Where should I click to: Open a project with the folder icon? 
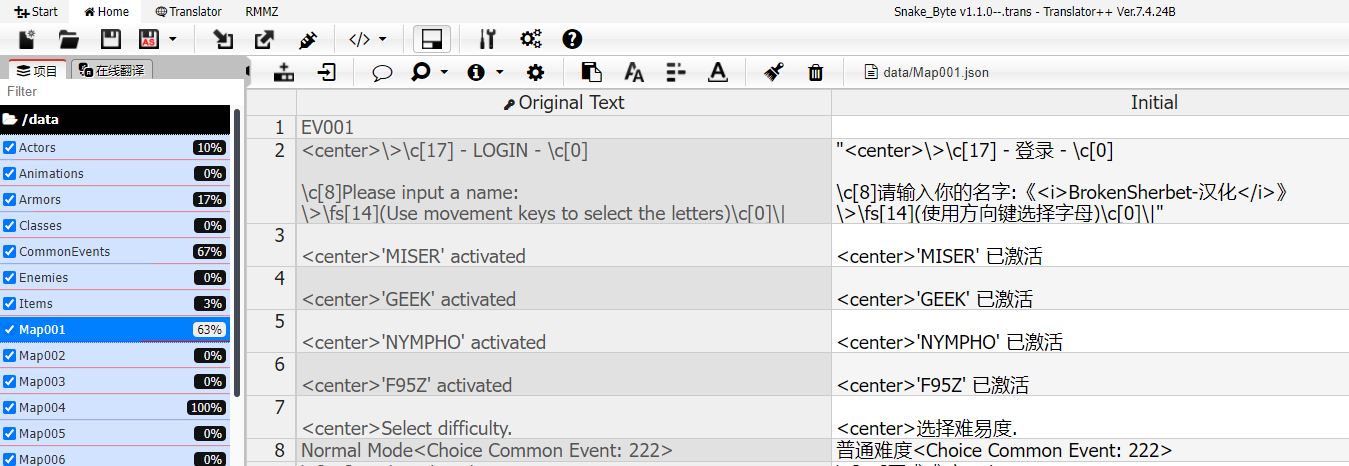coord(69,39)
